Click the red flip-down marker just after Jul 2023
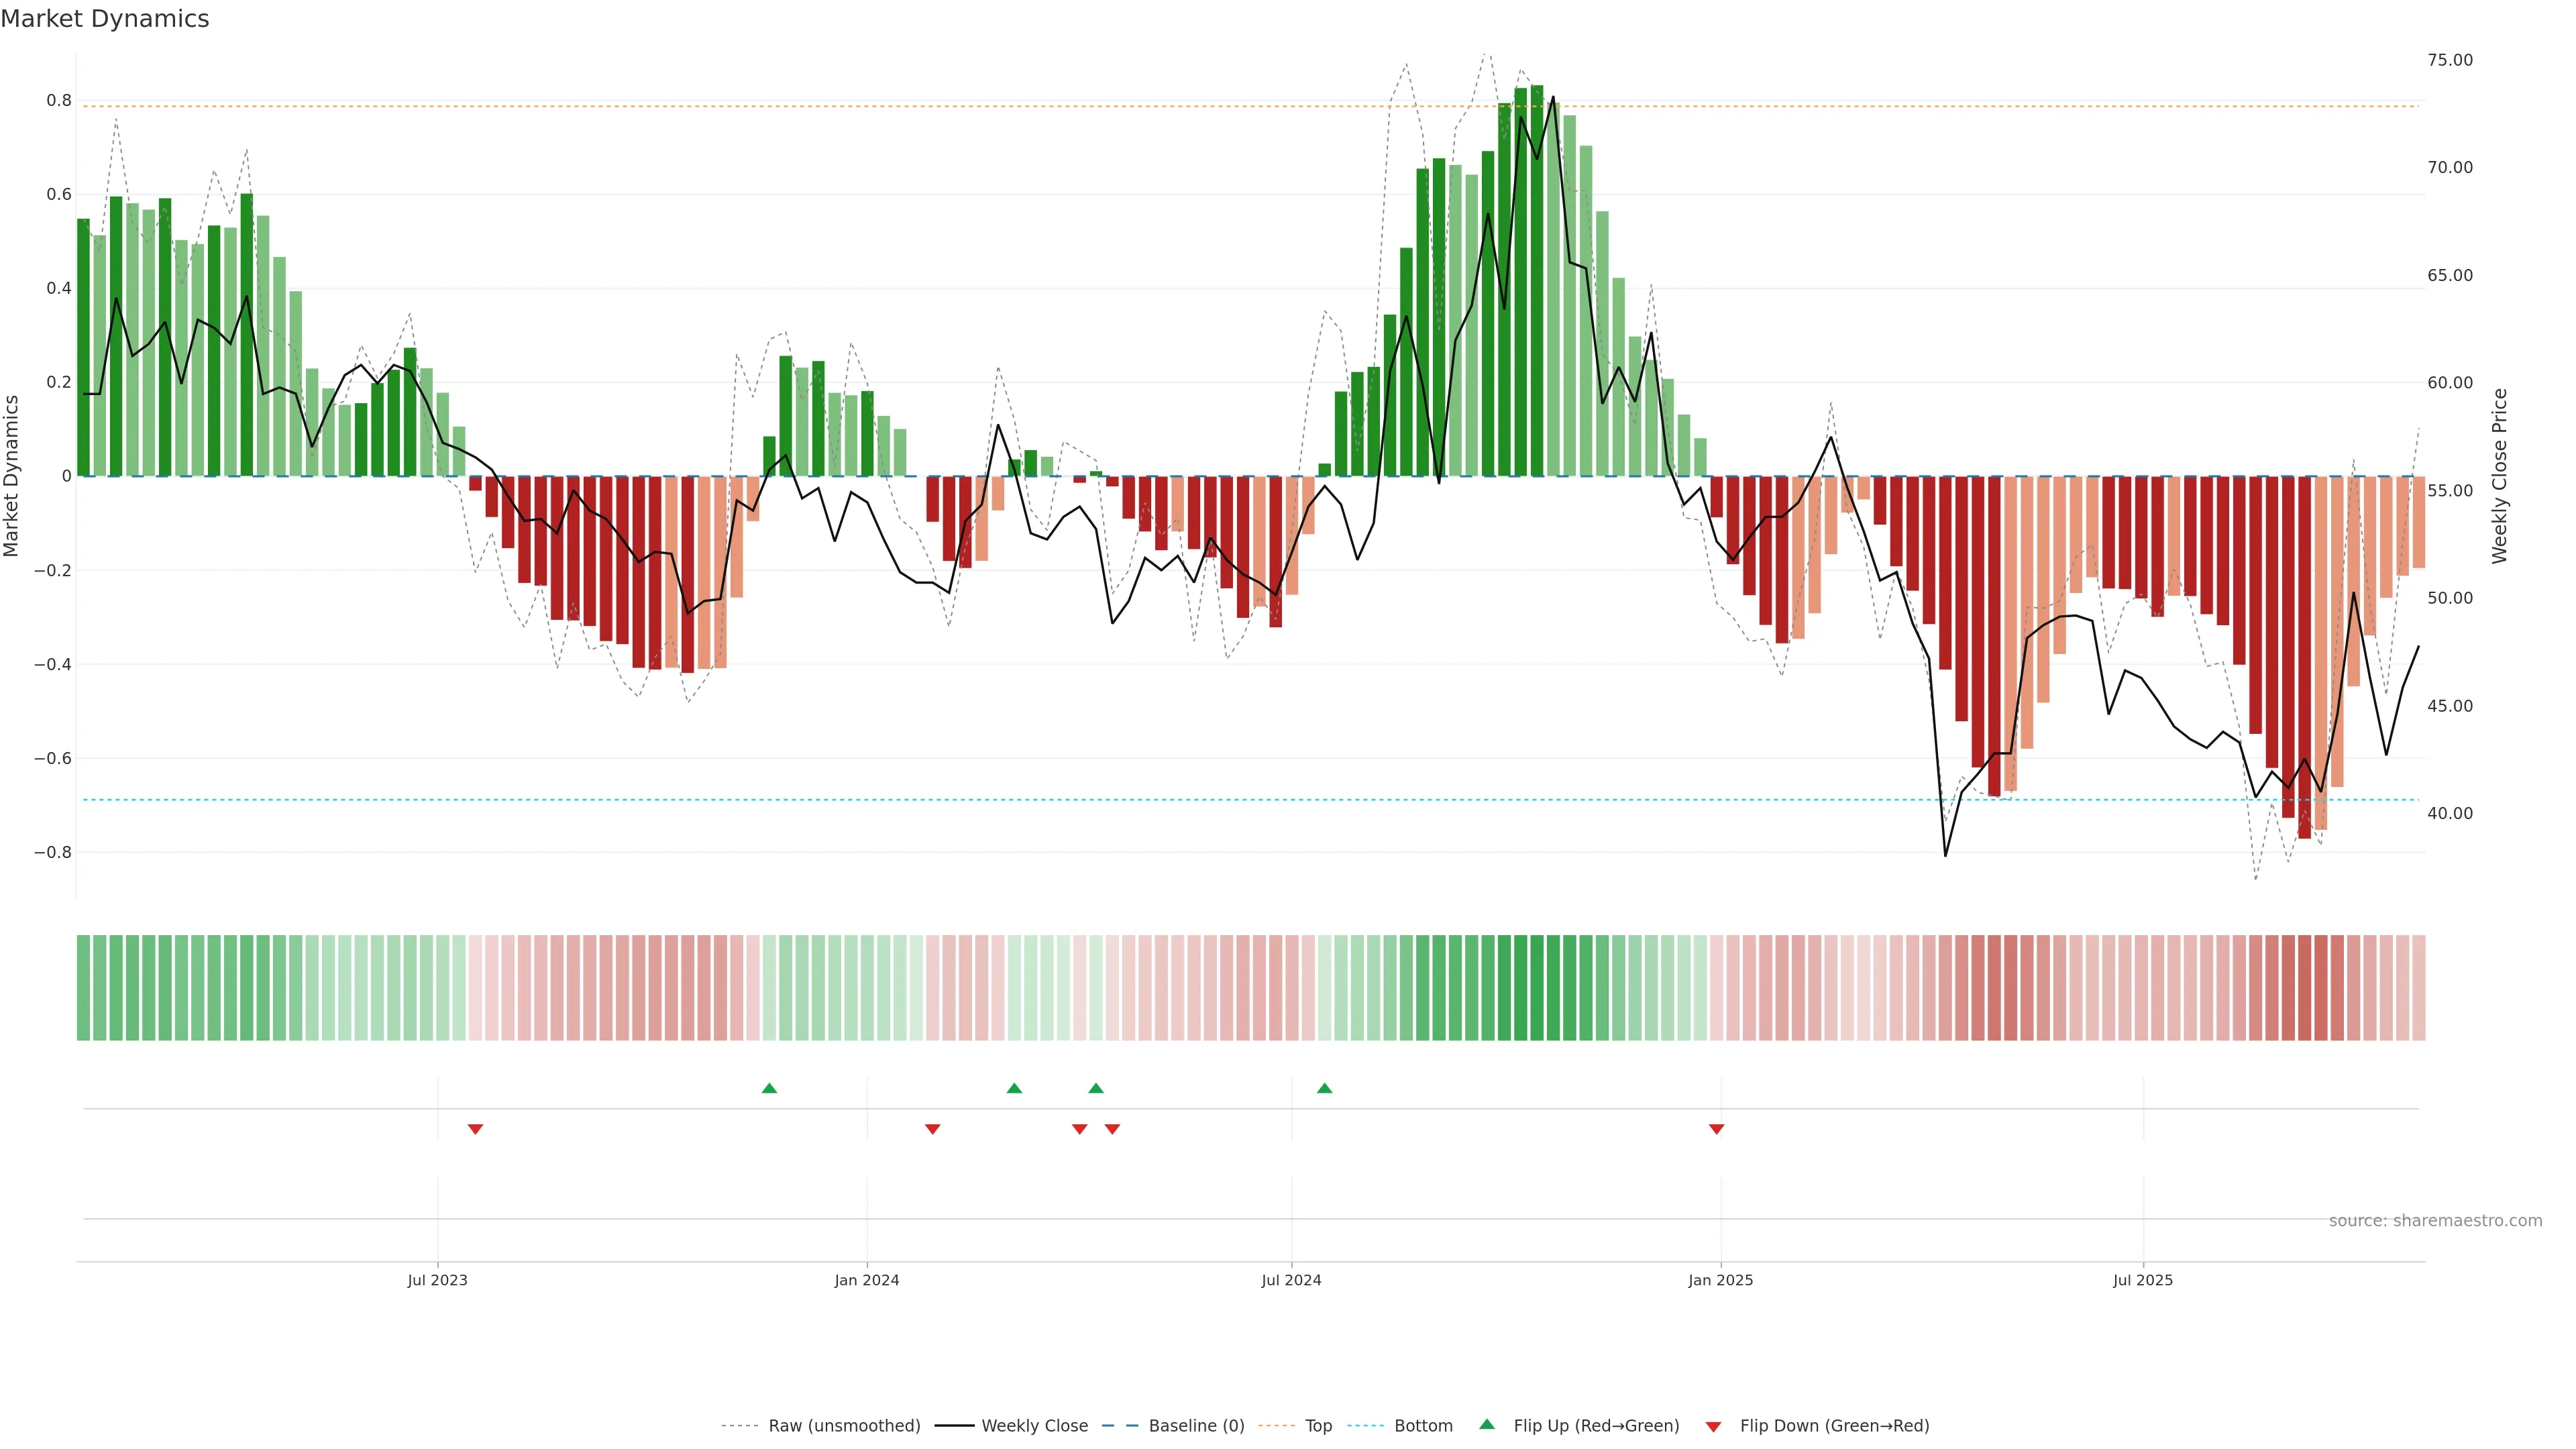The width and height of the screenshot is (2576, 1449). click(x=475, y=1129)
